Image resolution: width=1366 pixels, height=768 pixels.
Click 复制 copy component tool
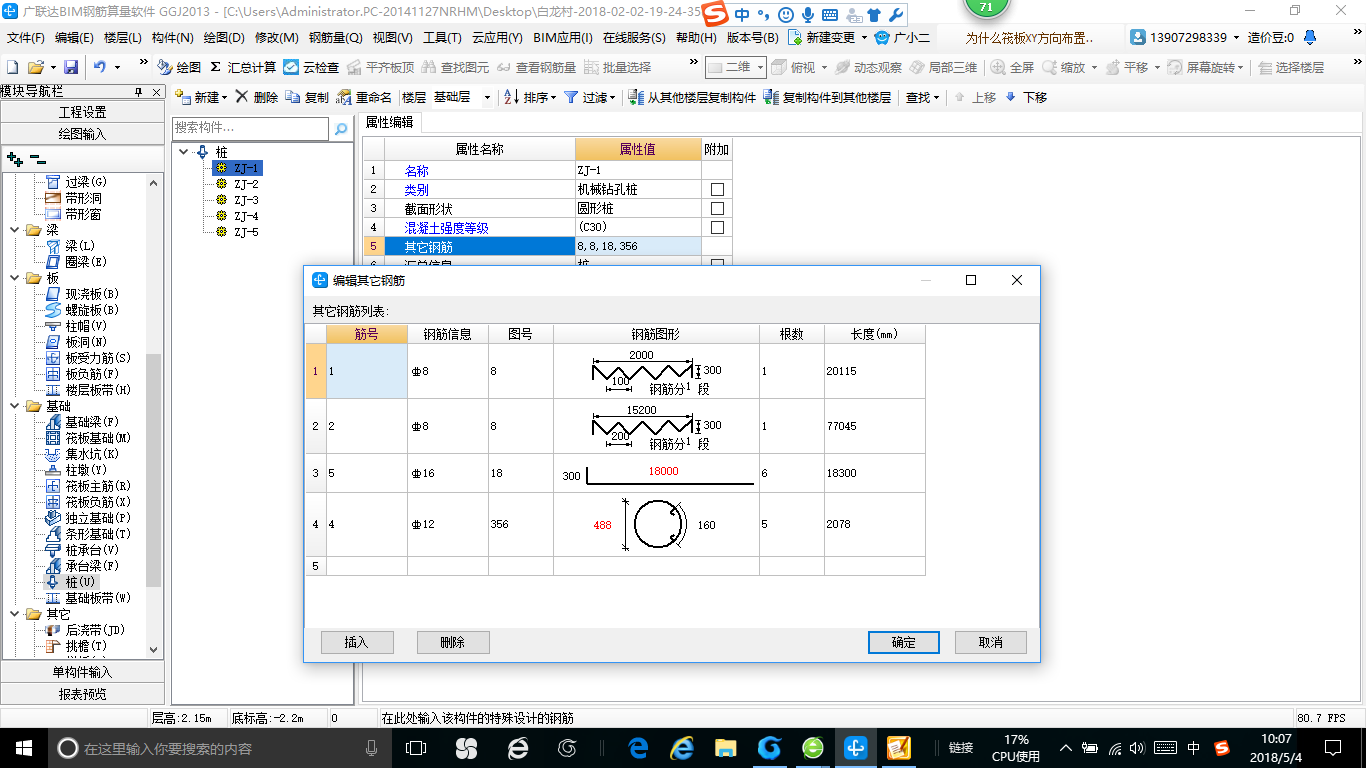coord(307,97)
